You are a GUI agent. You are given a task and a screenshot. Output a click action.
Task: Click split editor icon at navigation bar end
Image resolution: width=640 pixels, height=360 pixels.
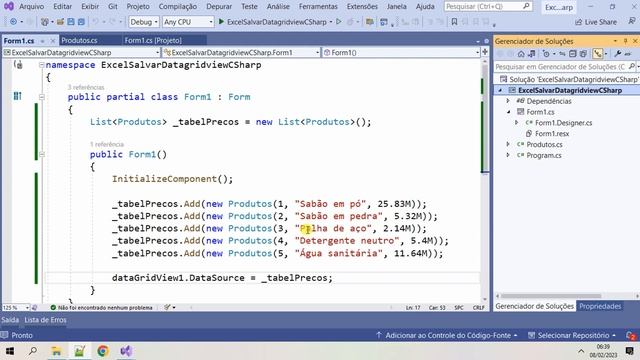tap(485, 52)
